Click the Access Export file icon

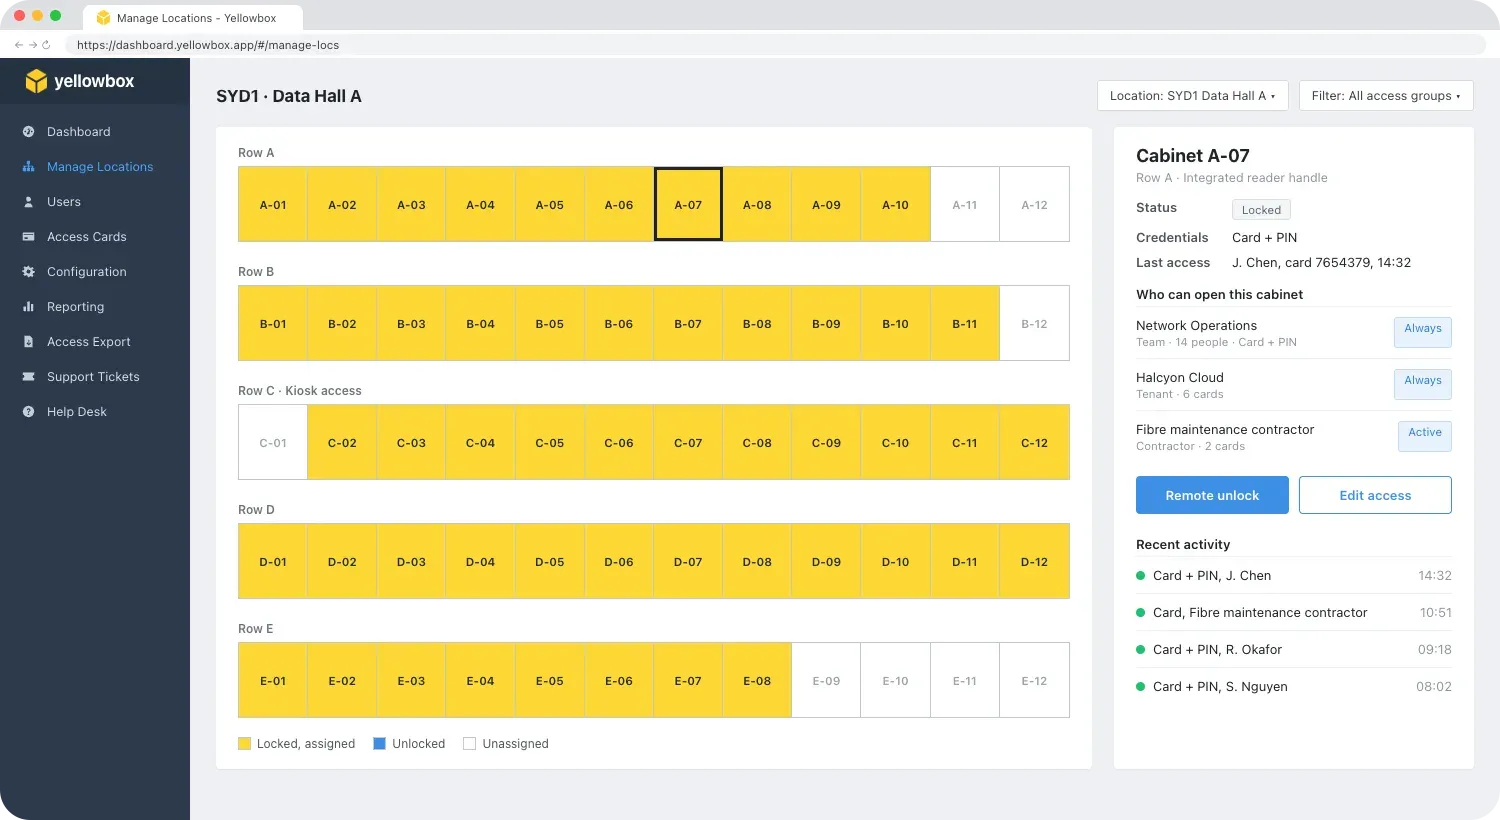point(28,342)
